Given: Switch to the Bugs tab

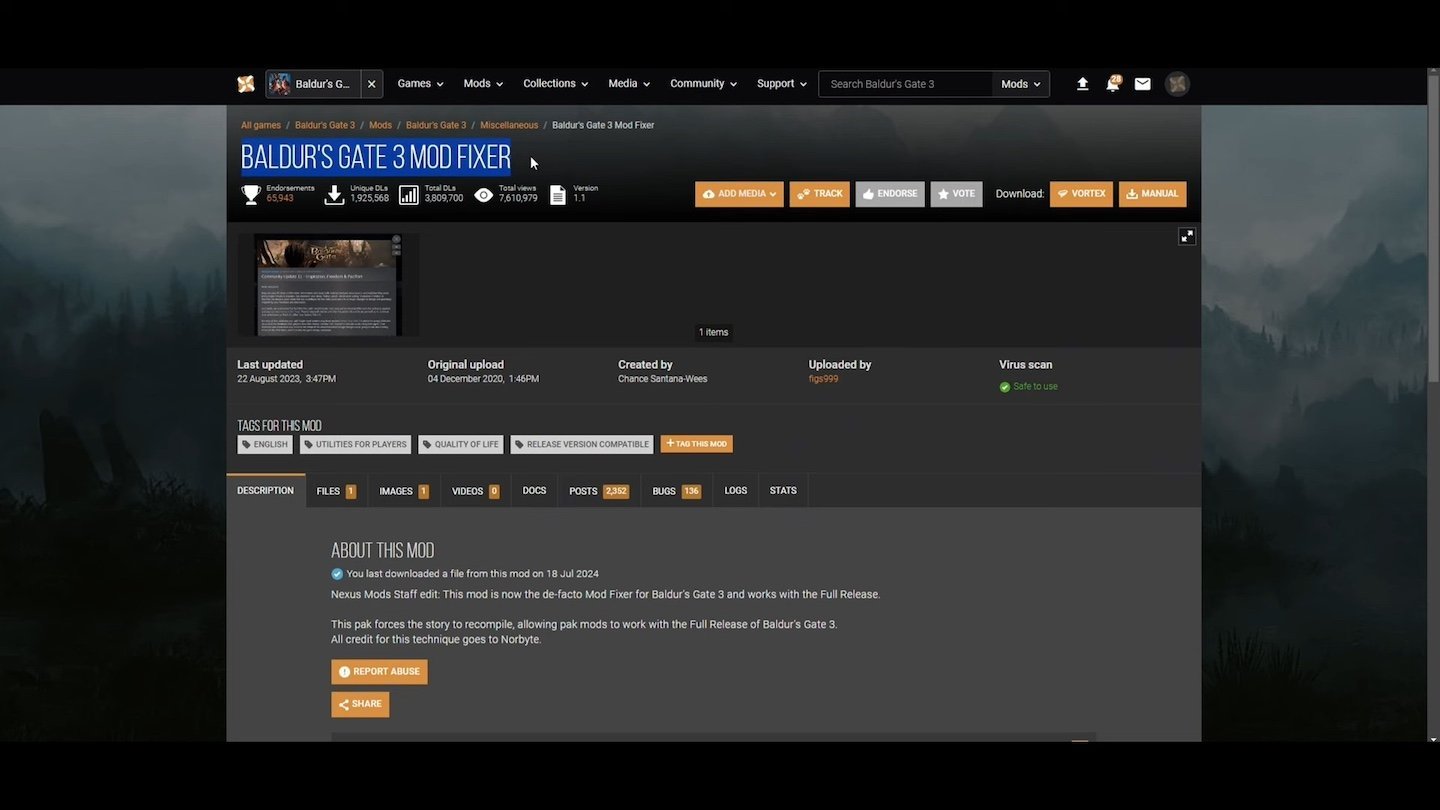Looking at the screenshot, I should (676, 491).
